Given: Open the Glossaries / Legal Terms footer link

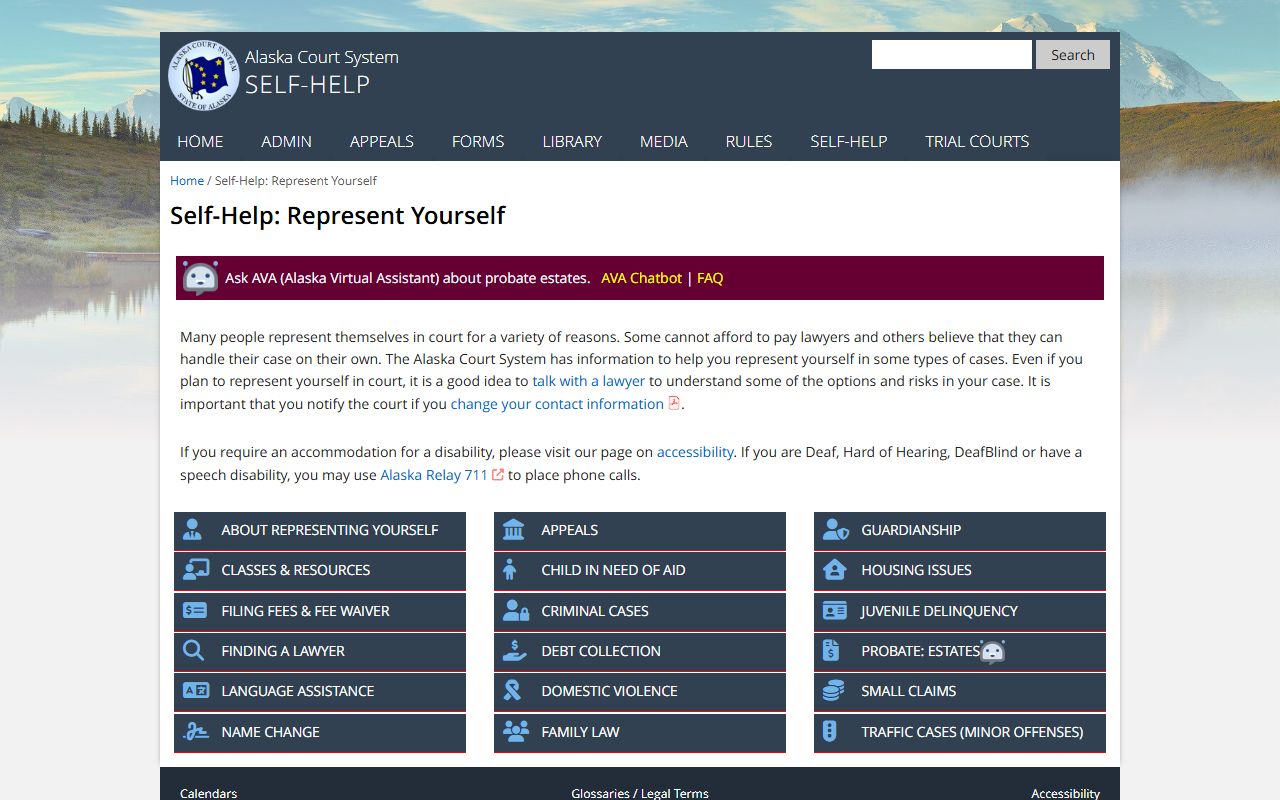Looking at the screenshot, I should [x=640, y=793].
